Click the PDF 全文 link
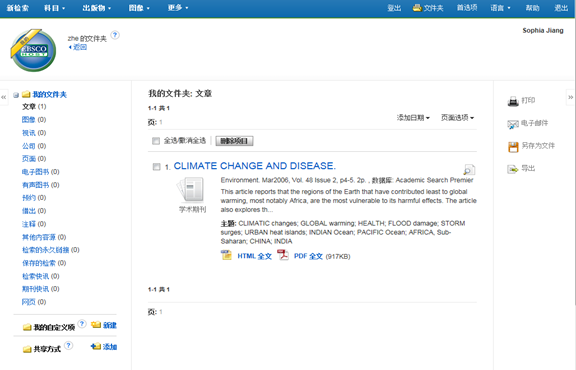Screen dimensions: 576x370 (x=308, y=256)
